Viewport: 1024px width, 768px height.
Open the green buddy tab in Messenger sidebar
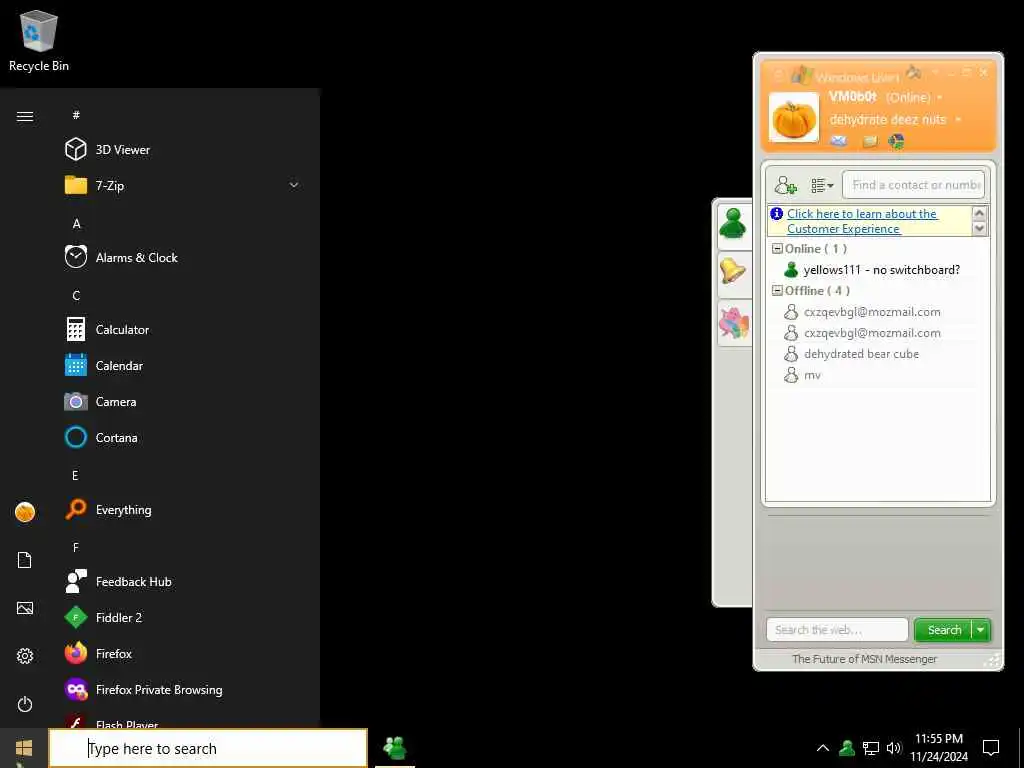734,225
